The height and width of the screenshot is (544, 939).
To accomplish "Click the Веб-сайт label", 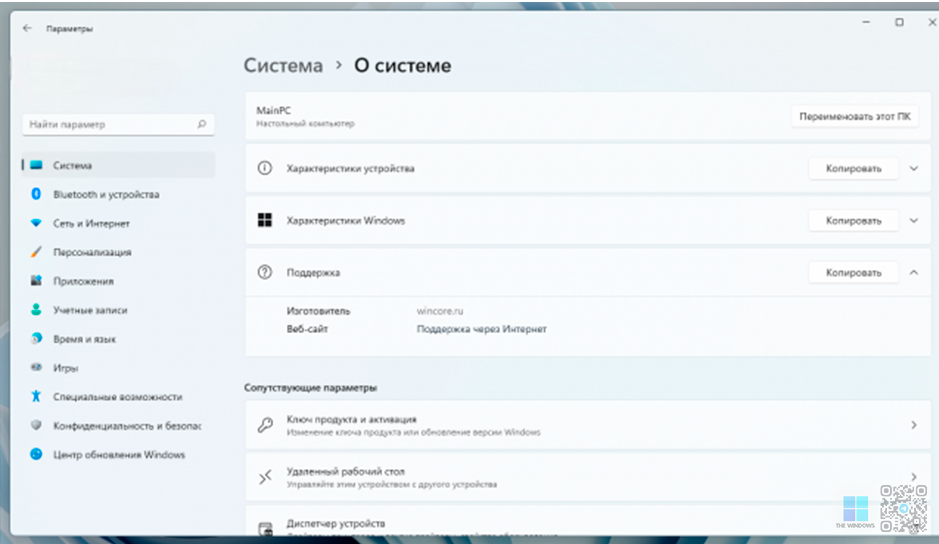I will pyautogui.click(x=307, y=329).
